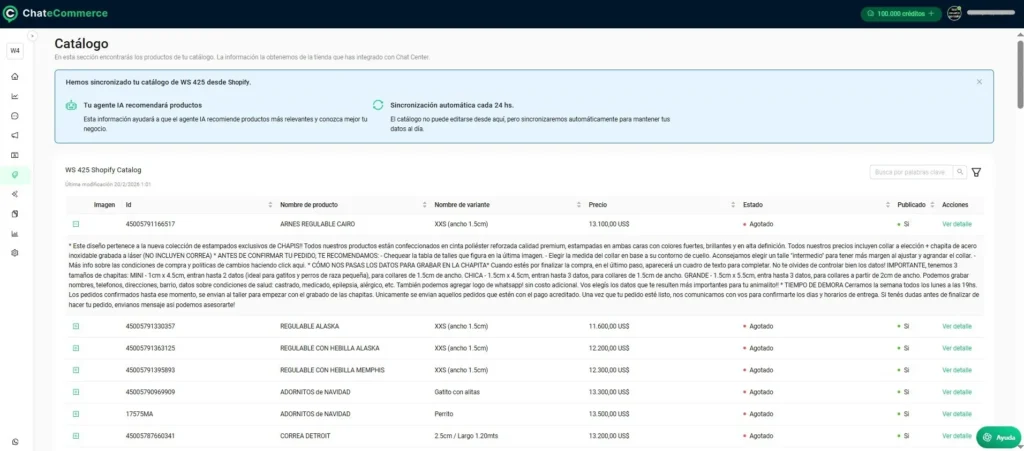Open the integrations icon below the catalog icon
Screen dimensions: 1024x451
tap(15, 194)
